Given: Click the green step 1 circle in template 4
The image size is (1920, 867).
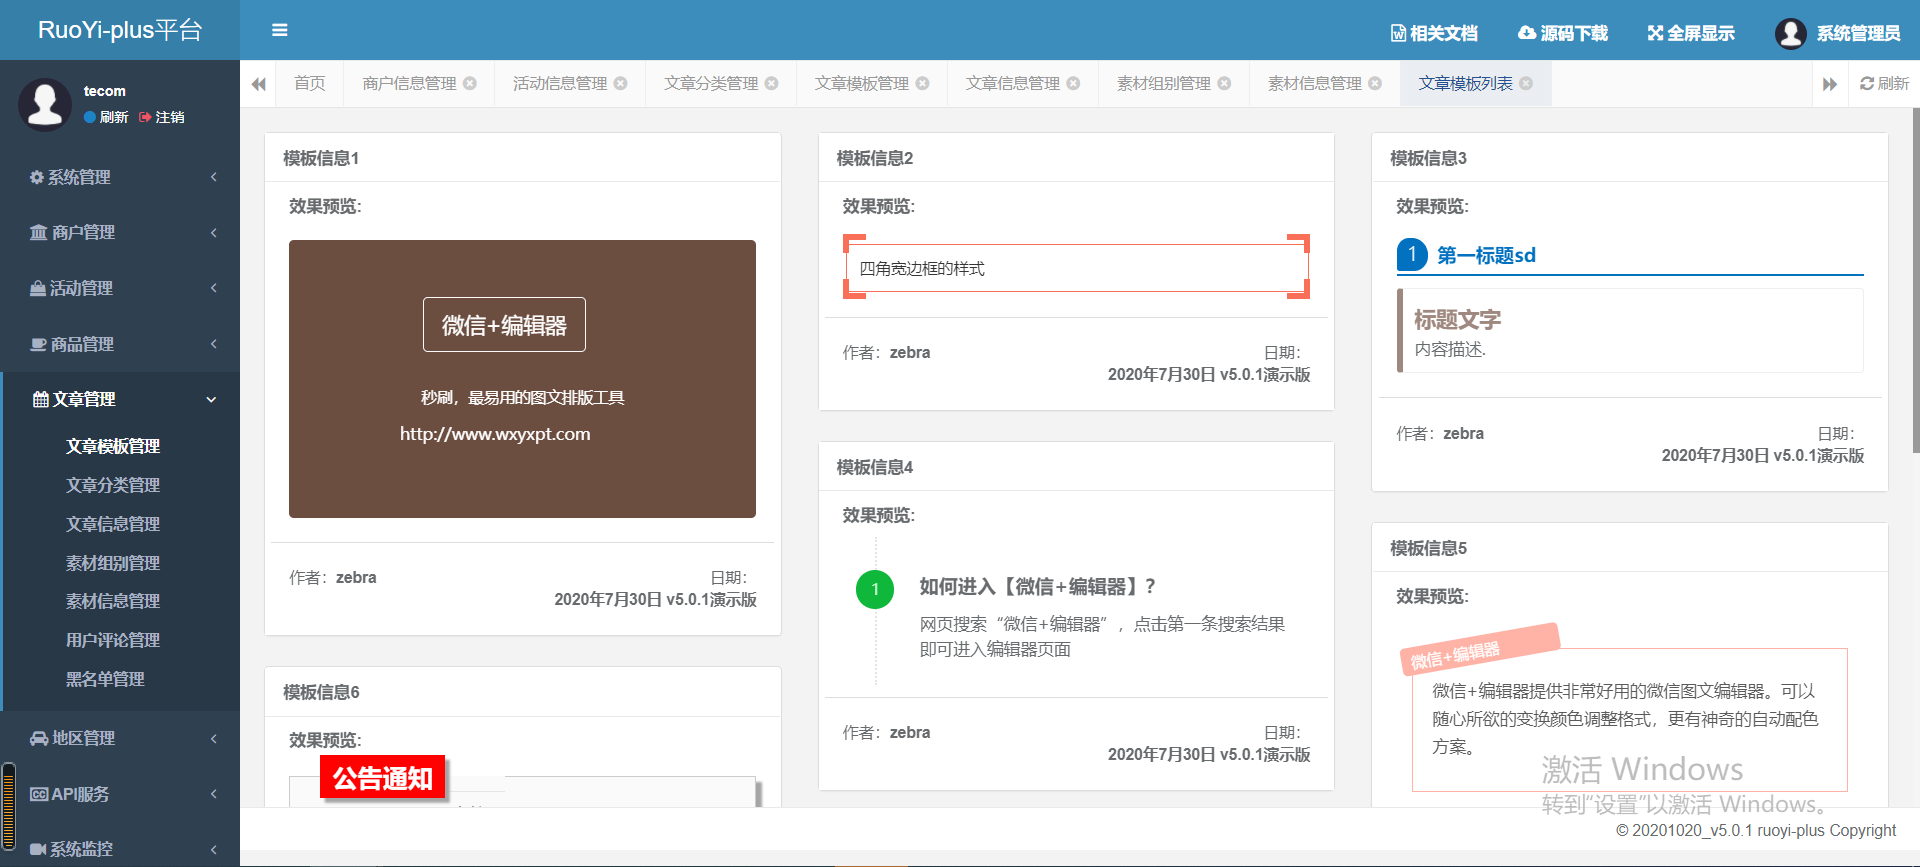Looking at the screenshot, I should pos(875,589).
